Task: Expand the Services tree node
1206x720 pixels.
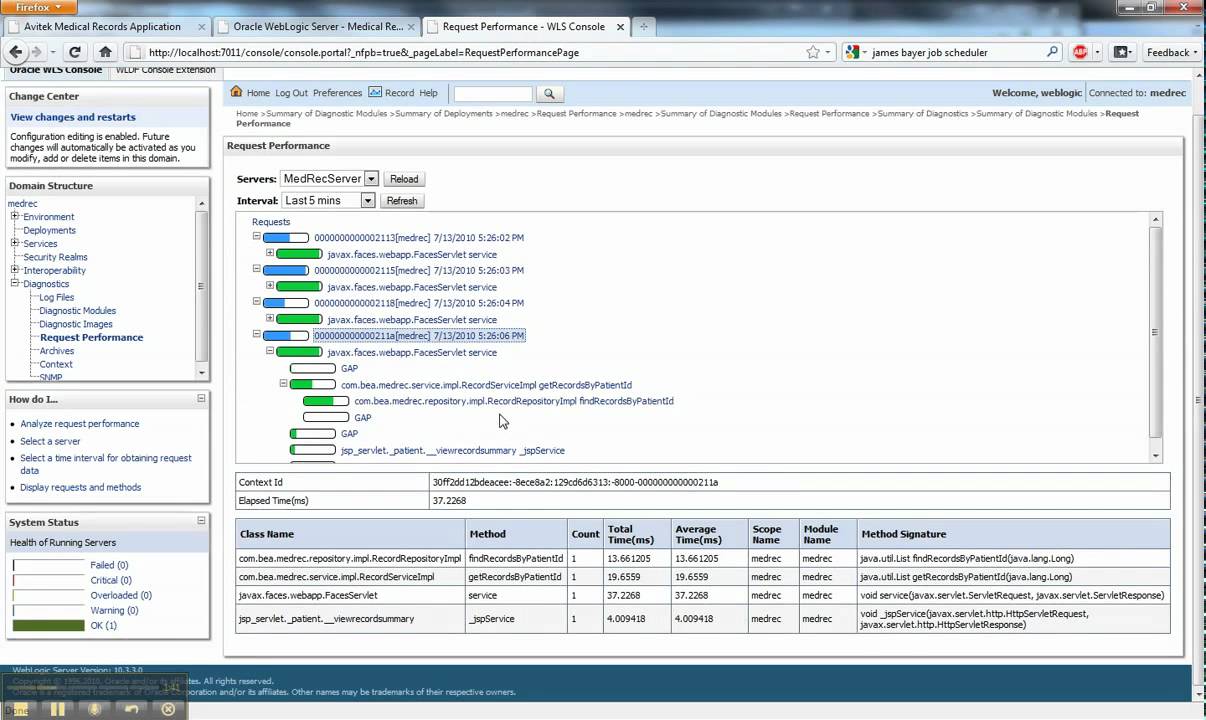Action: (x=15, y=243)
